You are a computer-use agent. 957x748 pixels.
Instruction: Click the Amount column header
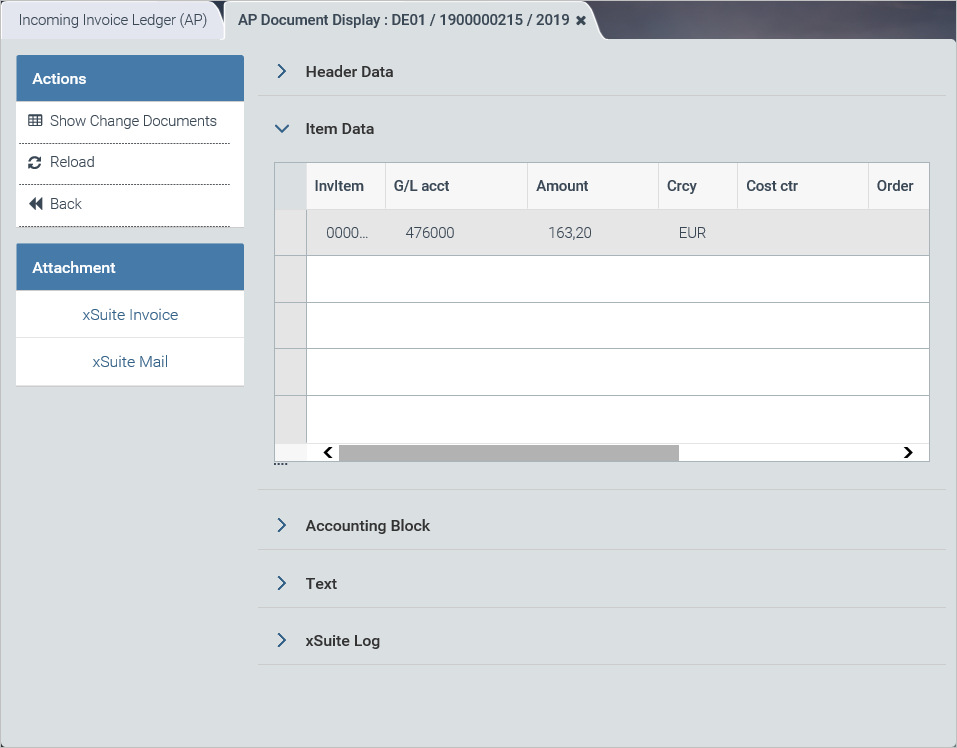tap(562, 186)
